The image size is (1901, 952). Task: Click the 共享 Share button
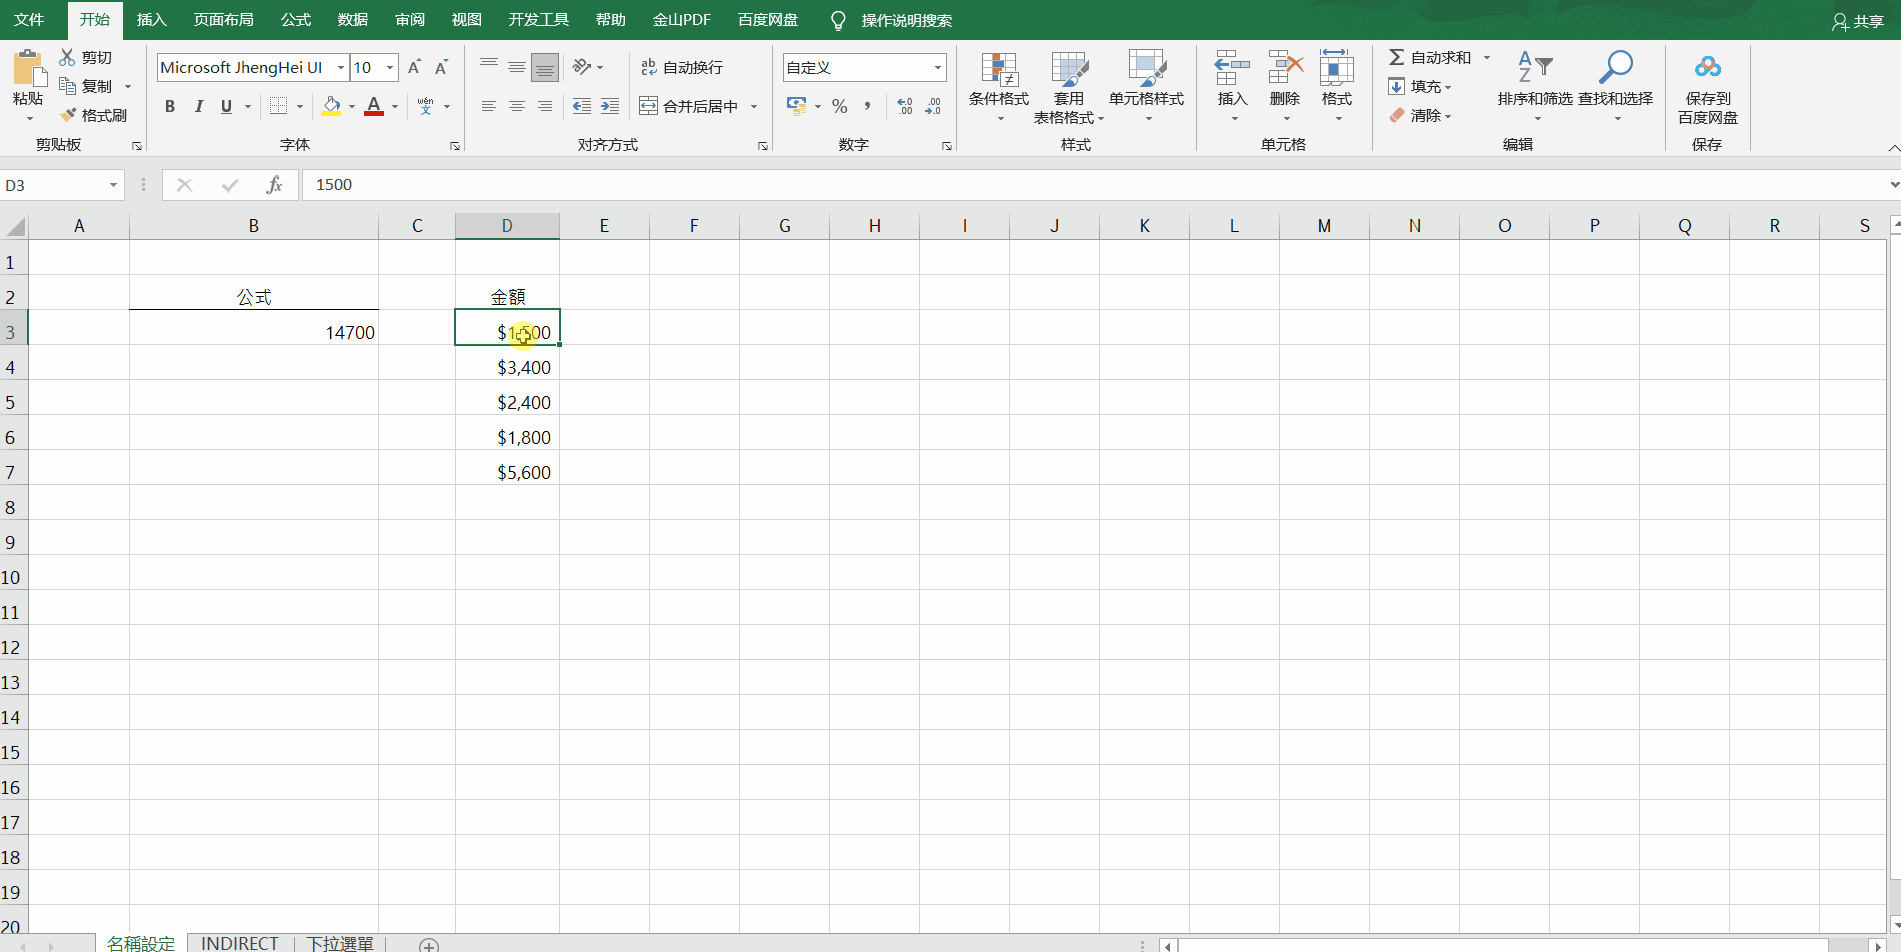pyautogui.click(x=1857, y=21)
